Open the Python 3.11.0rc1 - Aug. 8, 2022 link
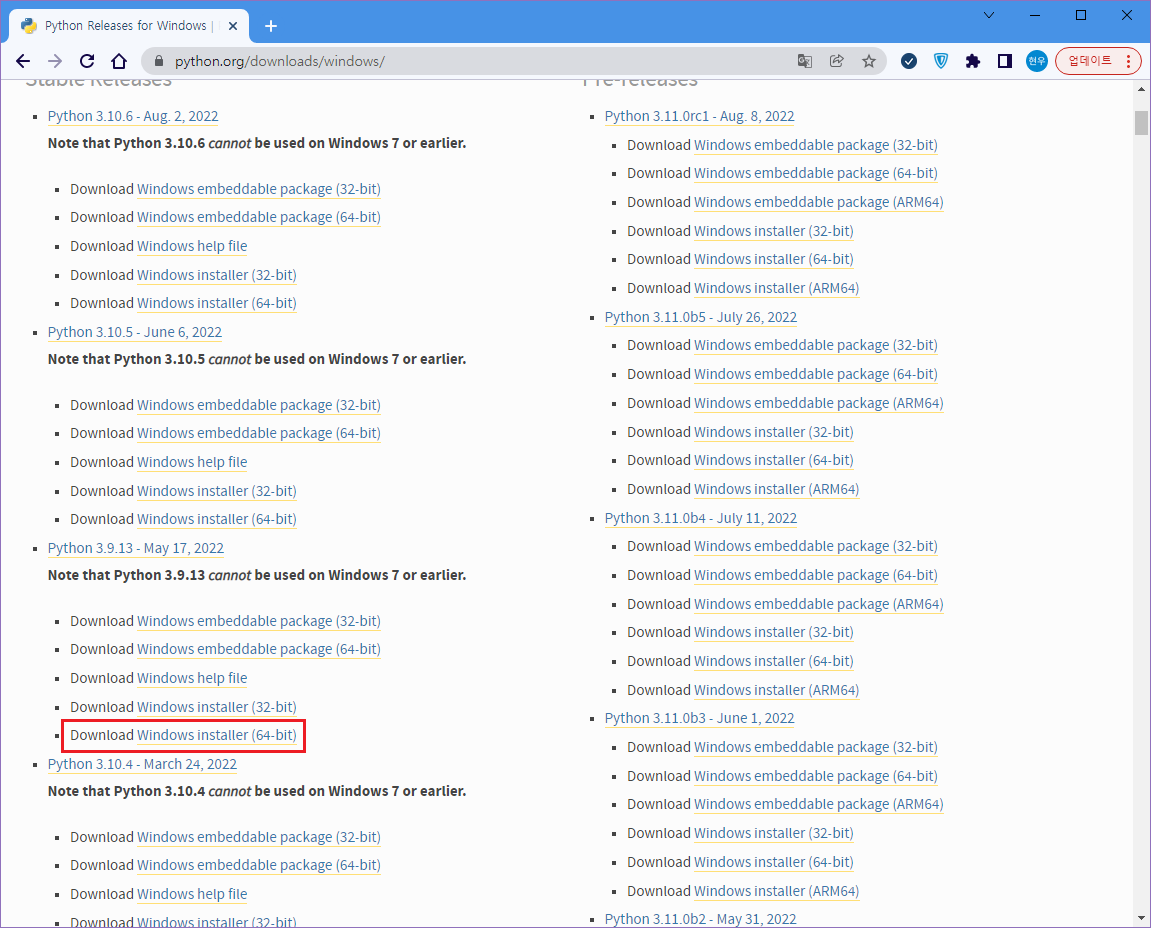This screenshot has width=1151, height=928. [700, 116]
